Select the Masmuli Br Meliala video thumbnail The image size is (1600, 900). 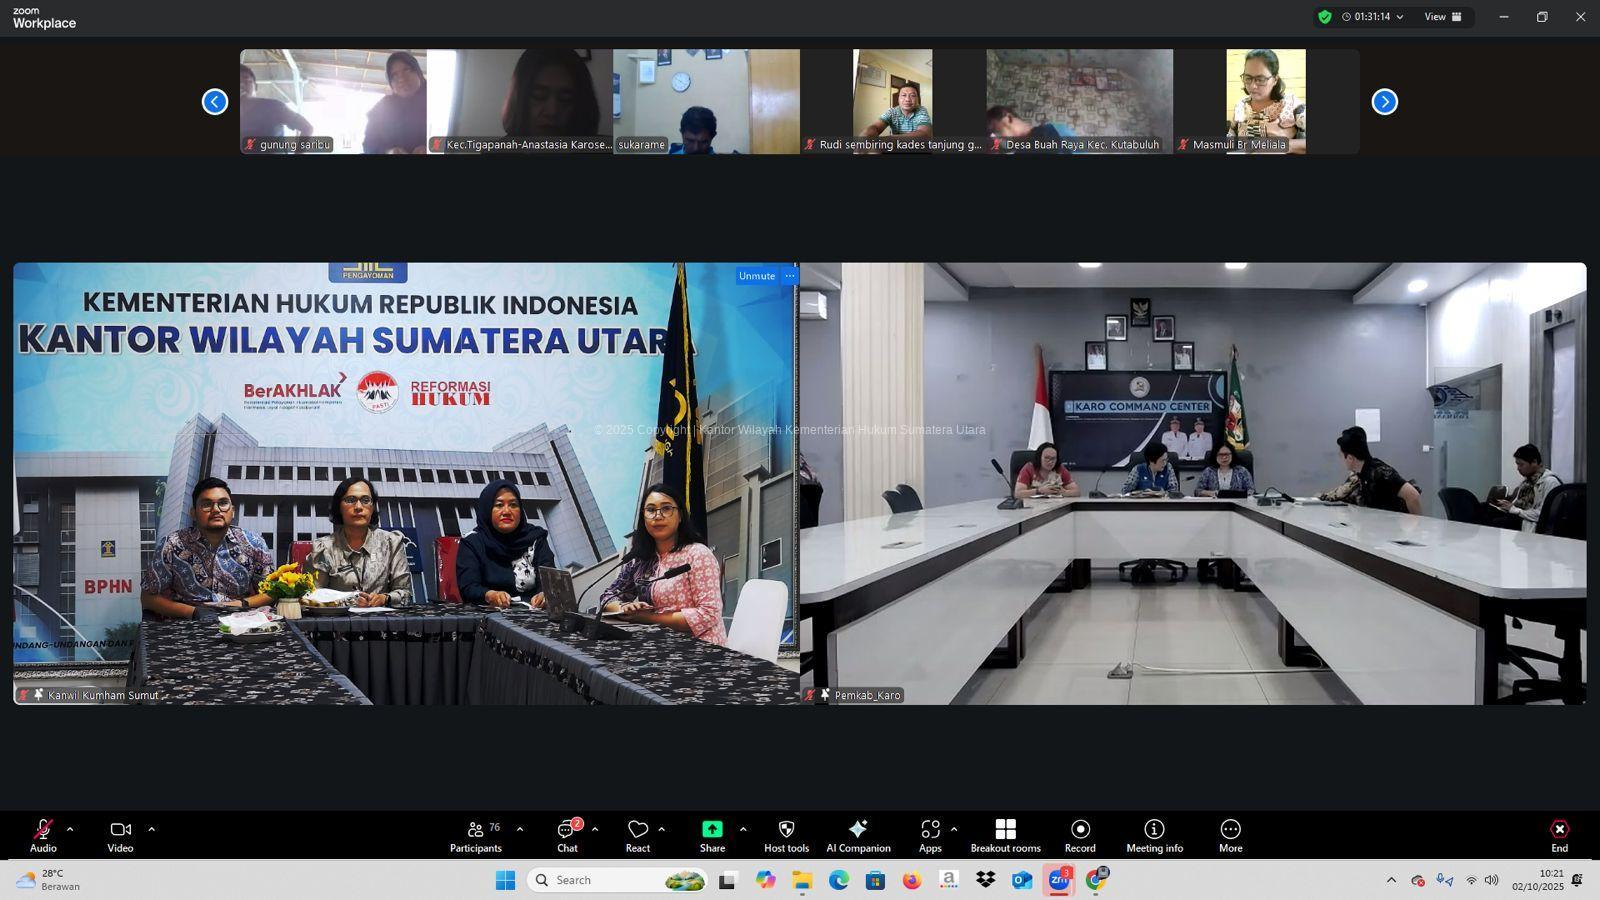click(1265, 101)
